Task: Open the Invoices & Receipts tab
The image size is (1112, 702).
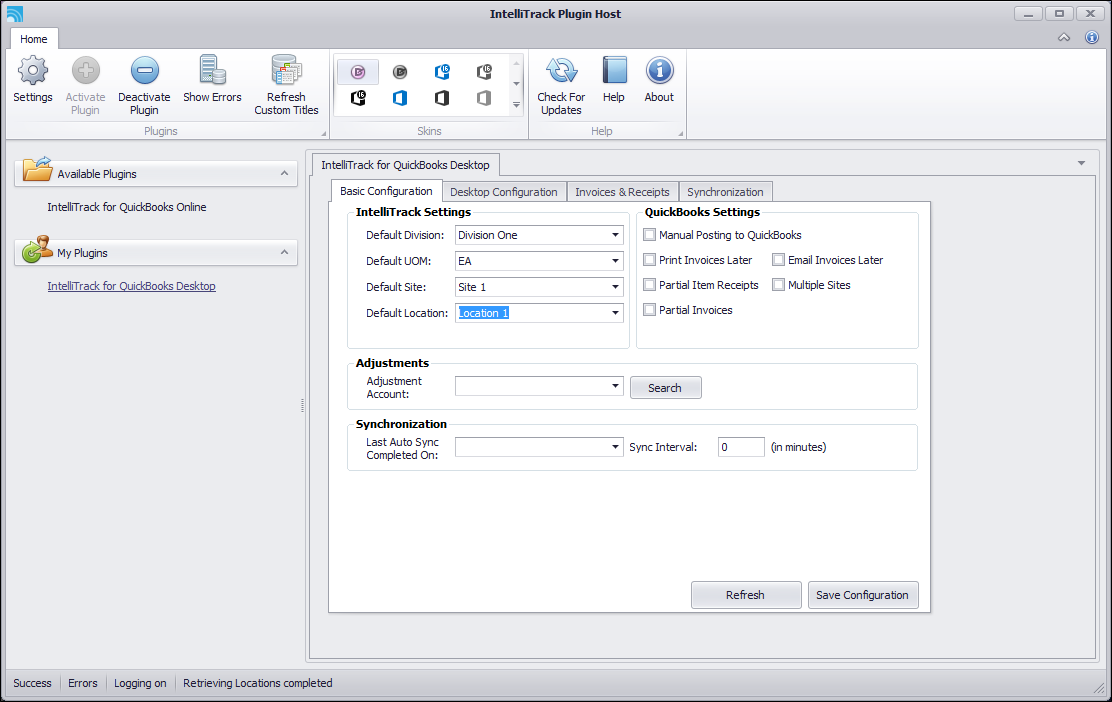Action: 622,192
